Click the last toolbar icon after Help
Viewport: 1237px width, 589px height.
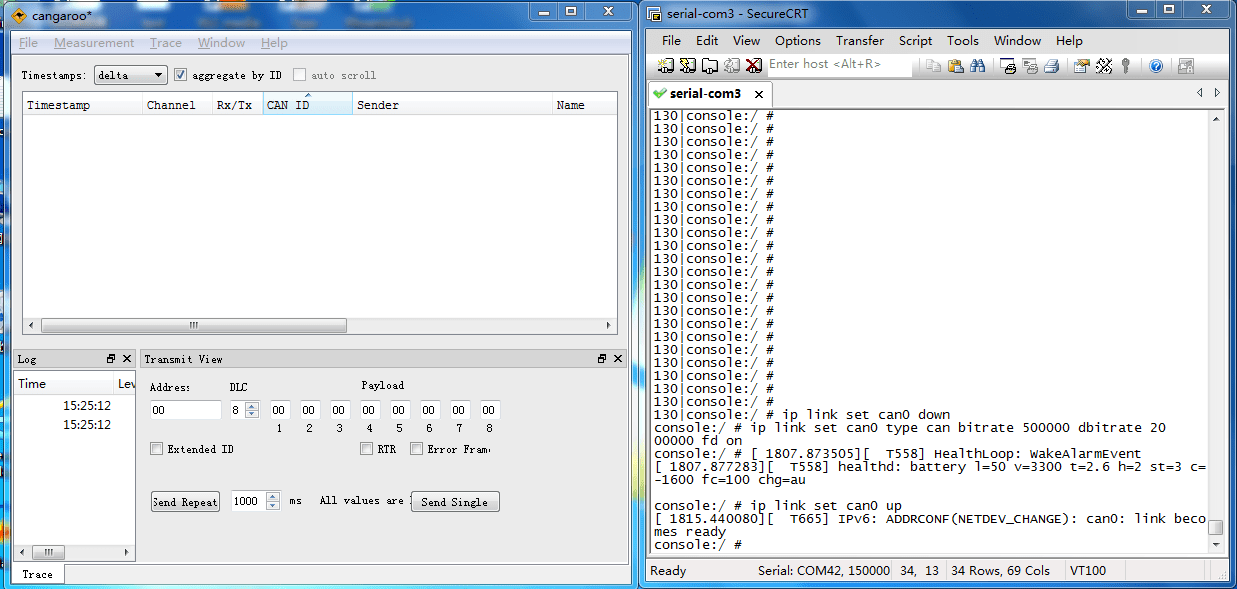(x=1186, y=66)
